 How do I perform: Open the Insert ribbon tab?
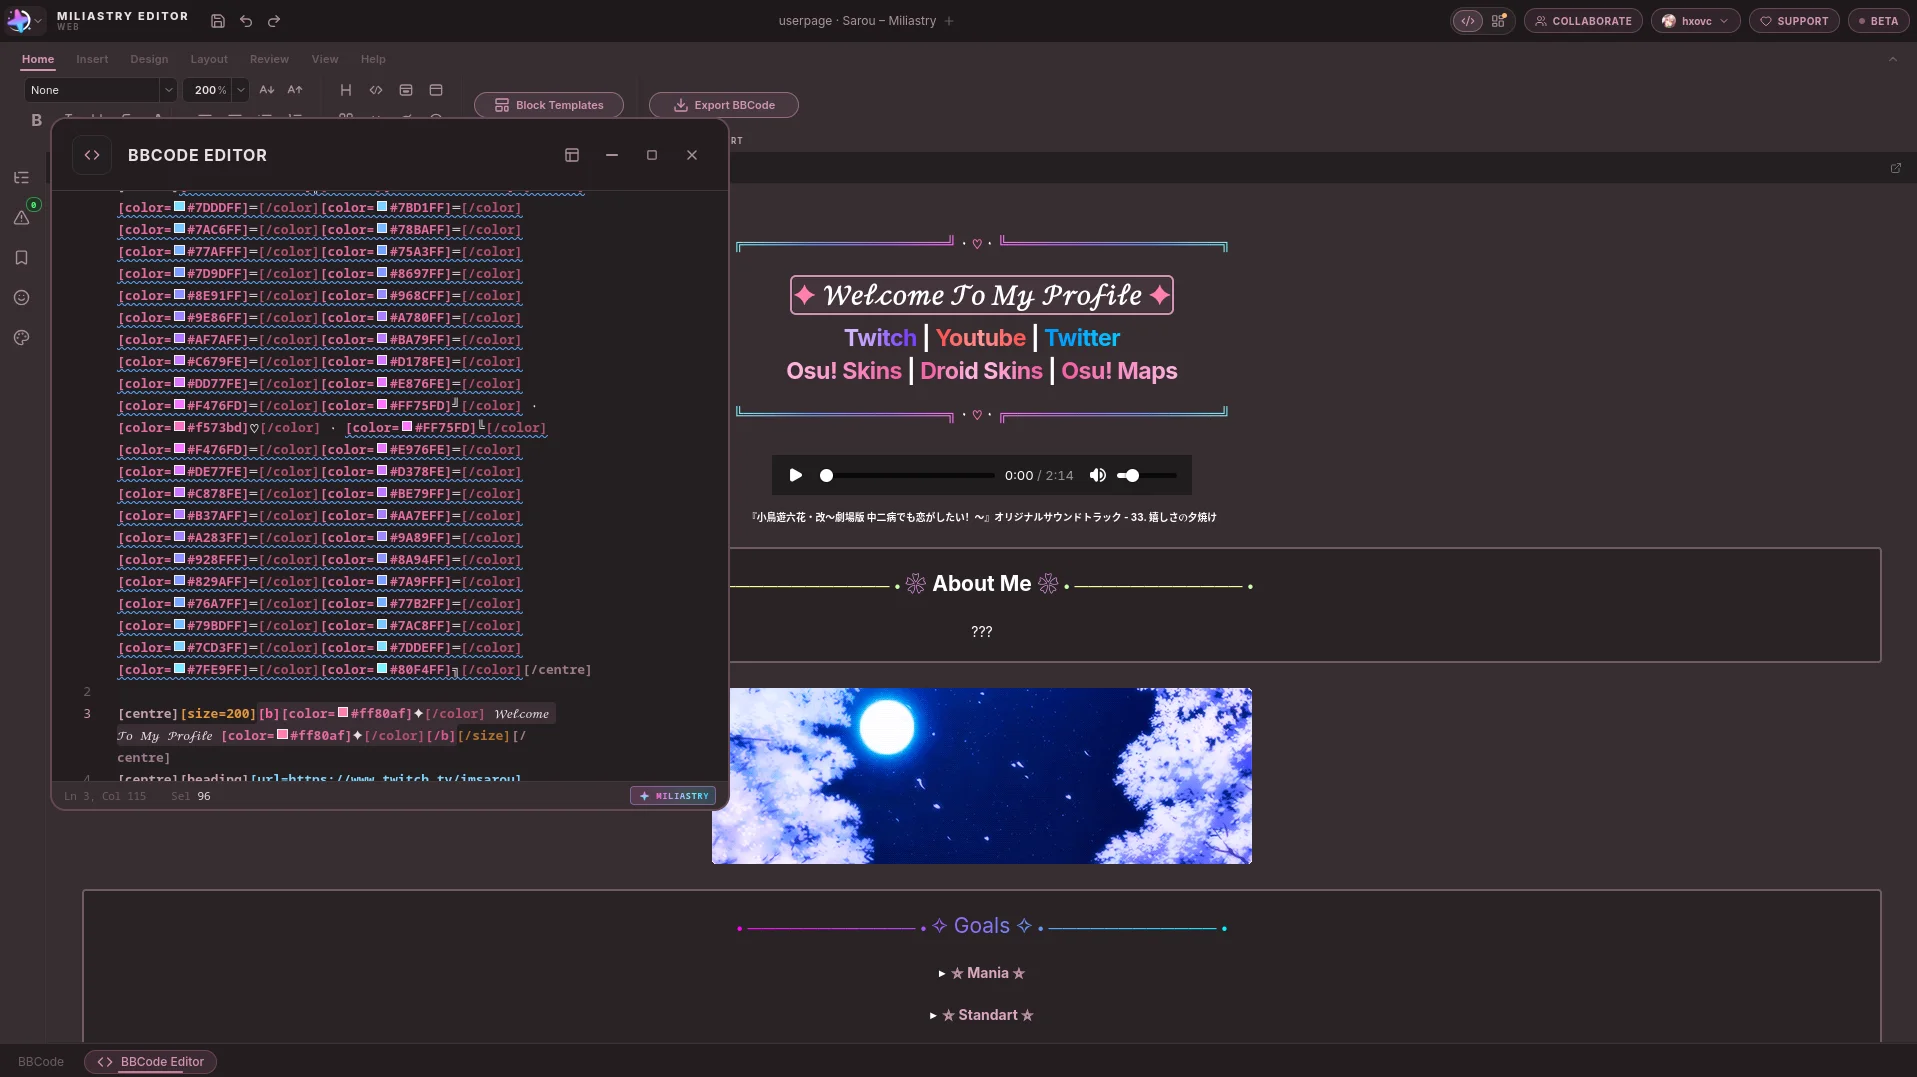point(92,59)
